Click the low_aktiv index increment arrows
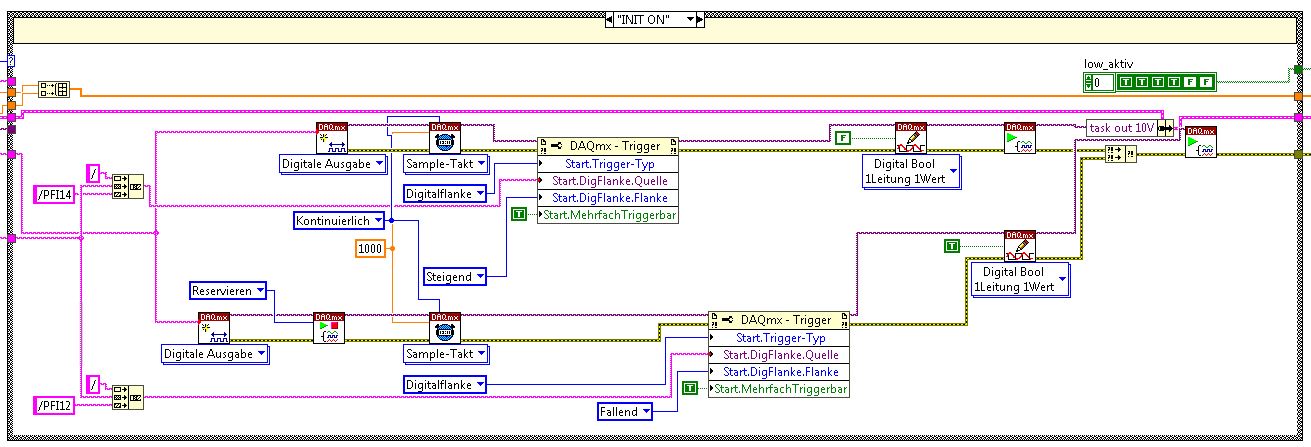Viewport: 1311px width, 447px height. [x=1088, y=83]
